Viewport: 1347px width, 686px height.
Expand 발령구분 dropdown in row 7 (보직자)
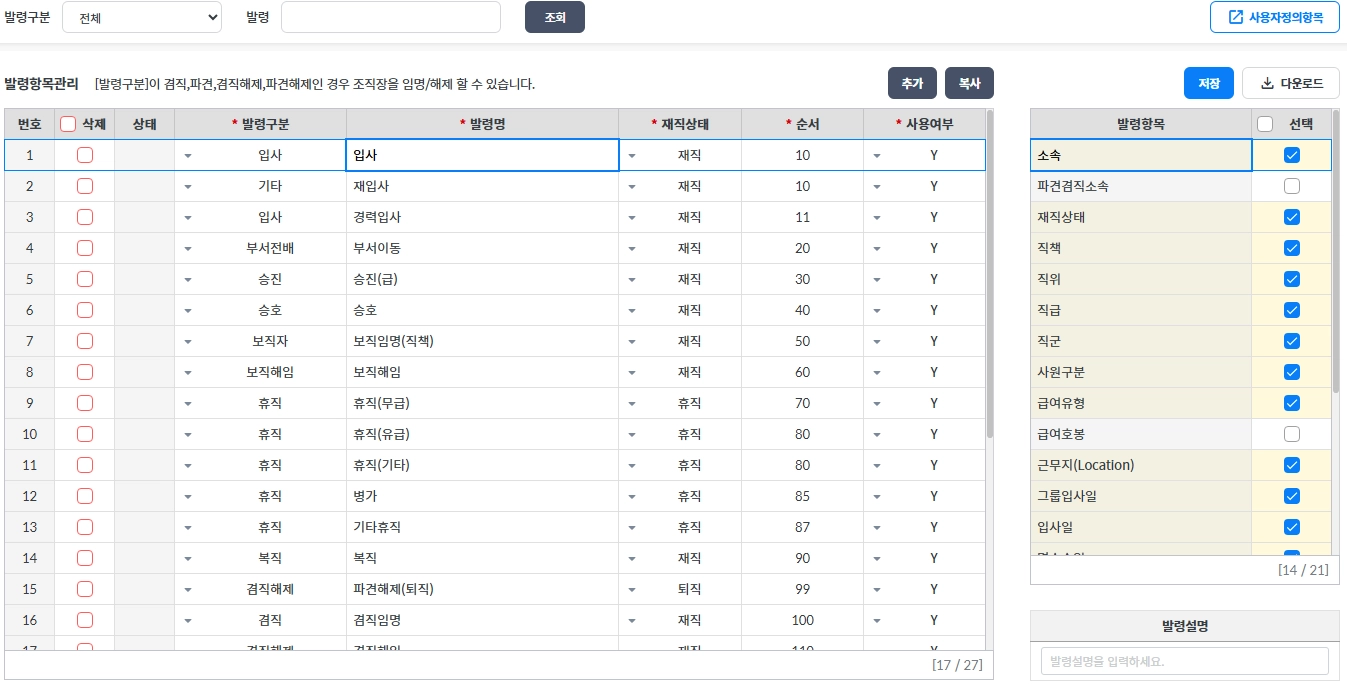click(188, 342)
